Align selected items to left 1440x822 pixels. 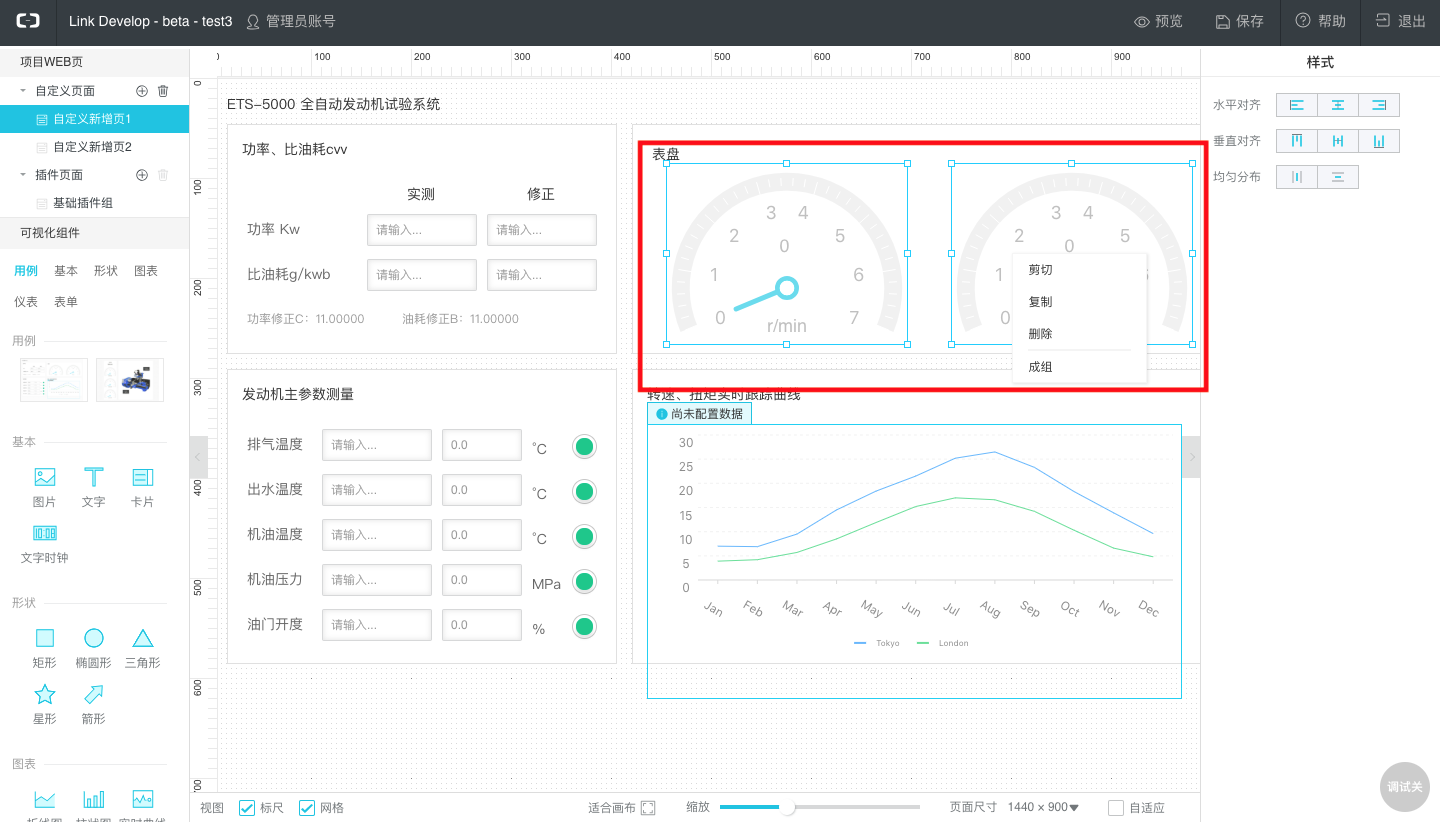point(1297,105)
